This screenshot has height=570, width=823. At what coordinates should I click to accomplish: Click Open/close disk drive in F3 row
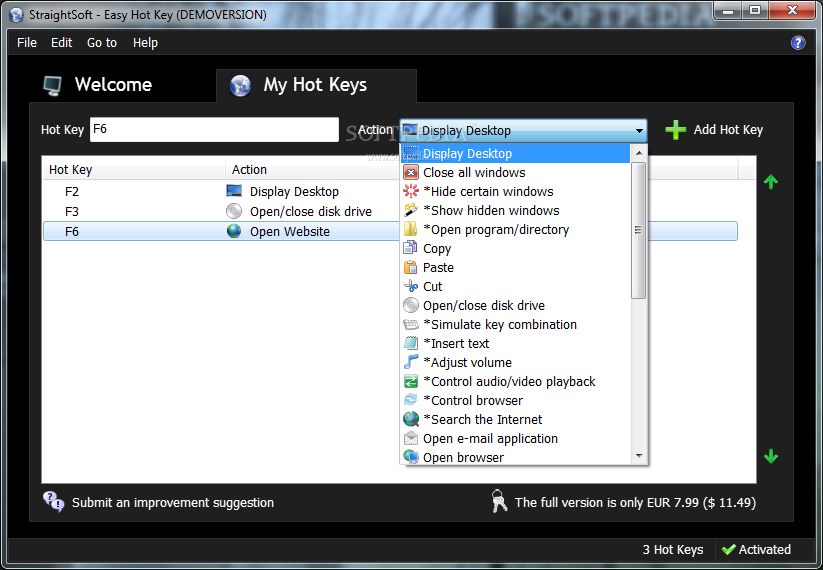[311, 212]
